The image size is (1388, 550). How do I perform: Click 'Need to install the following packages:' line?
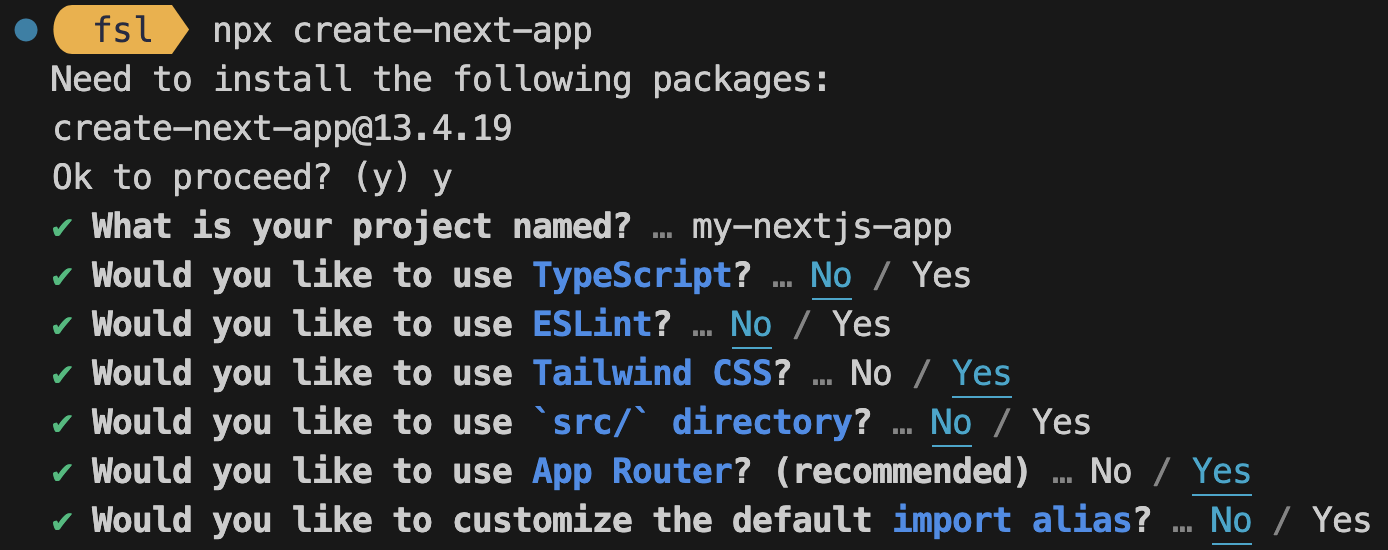(x=441, y=80)
